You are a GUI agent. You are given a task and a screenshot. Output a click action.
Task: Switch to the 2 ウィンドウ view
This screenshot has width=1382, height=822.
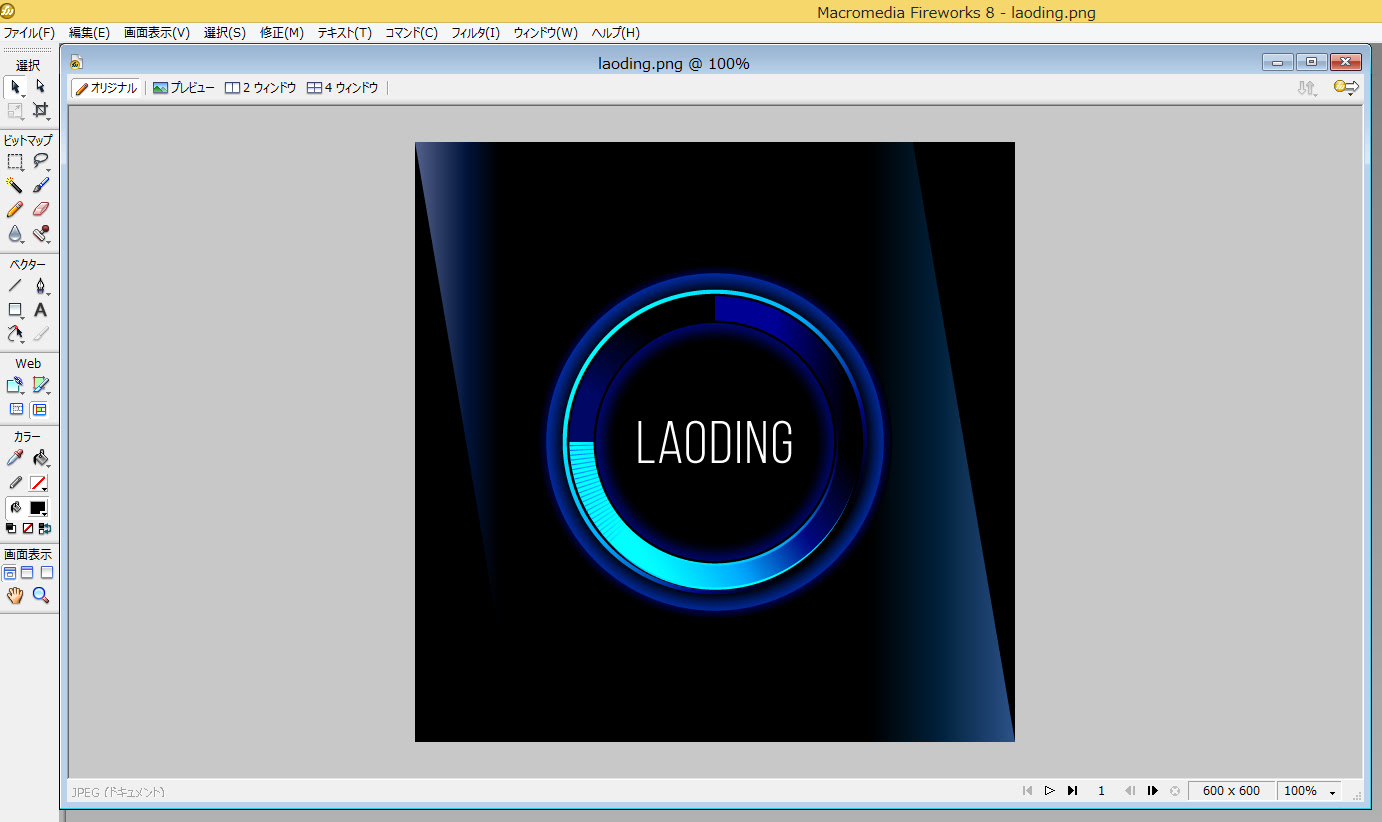(x=261, y=88)
